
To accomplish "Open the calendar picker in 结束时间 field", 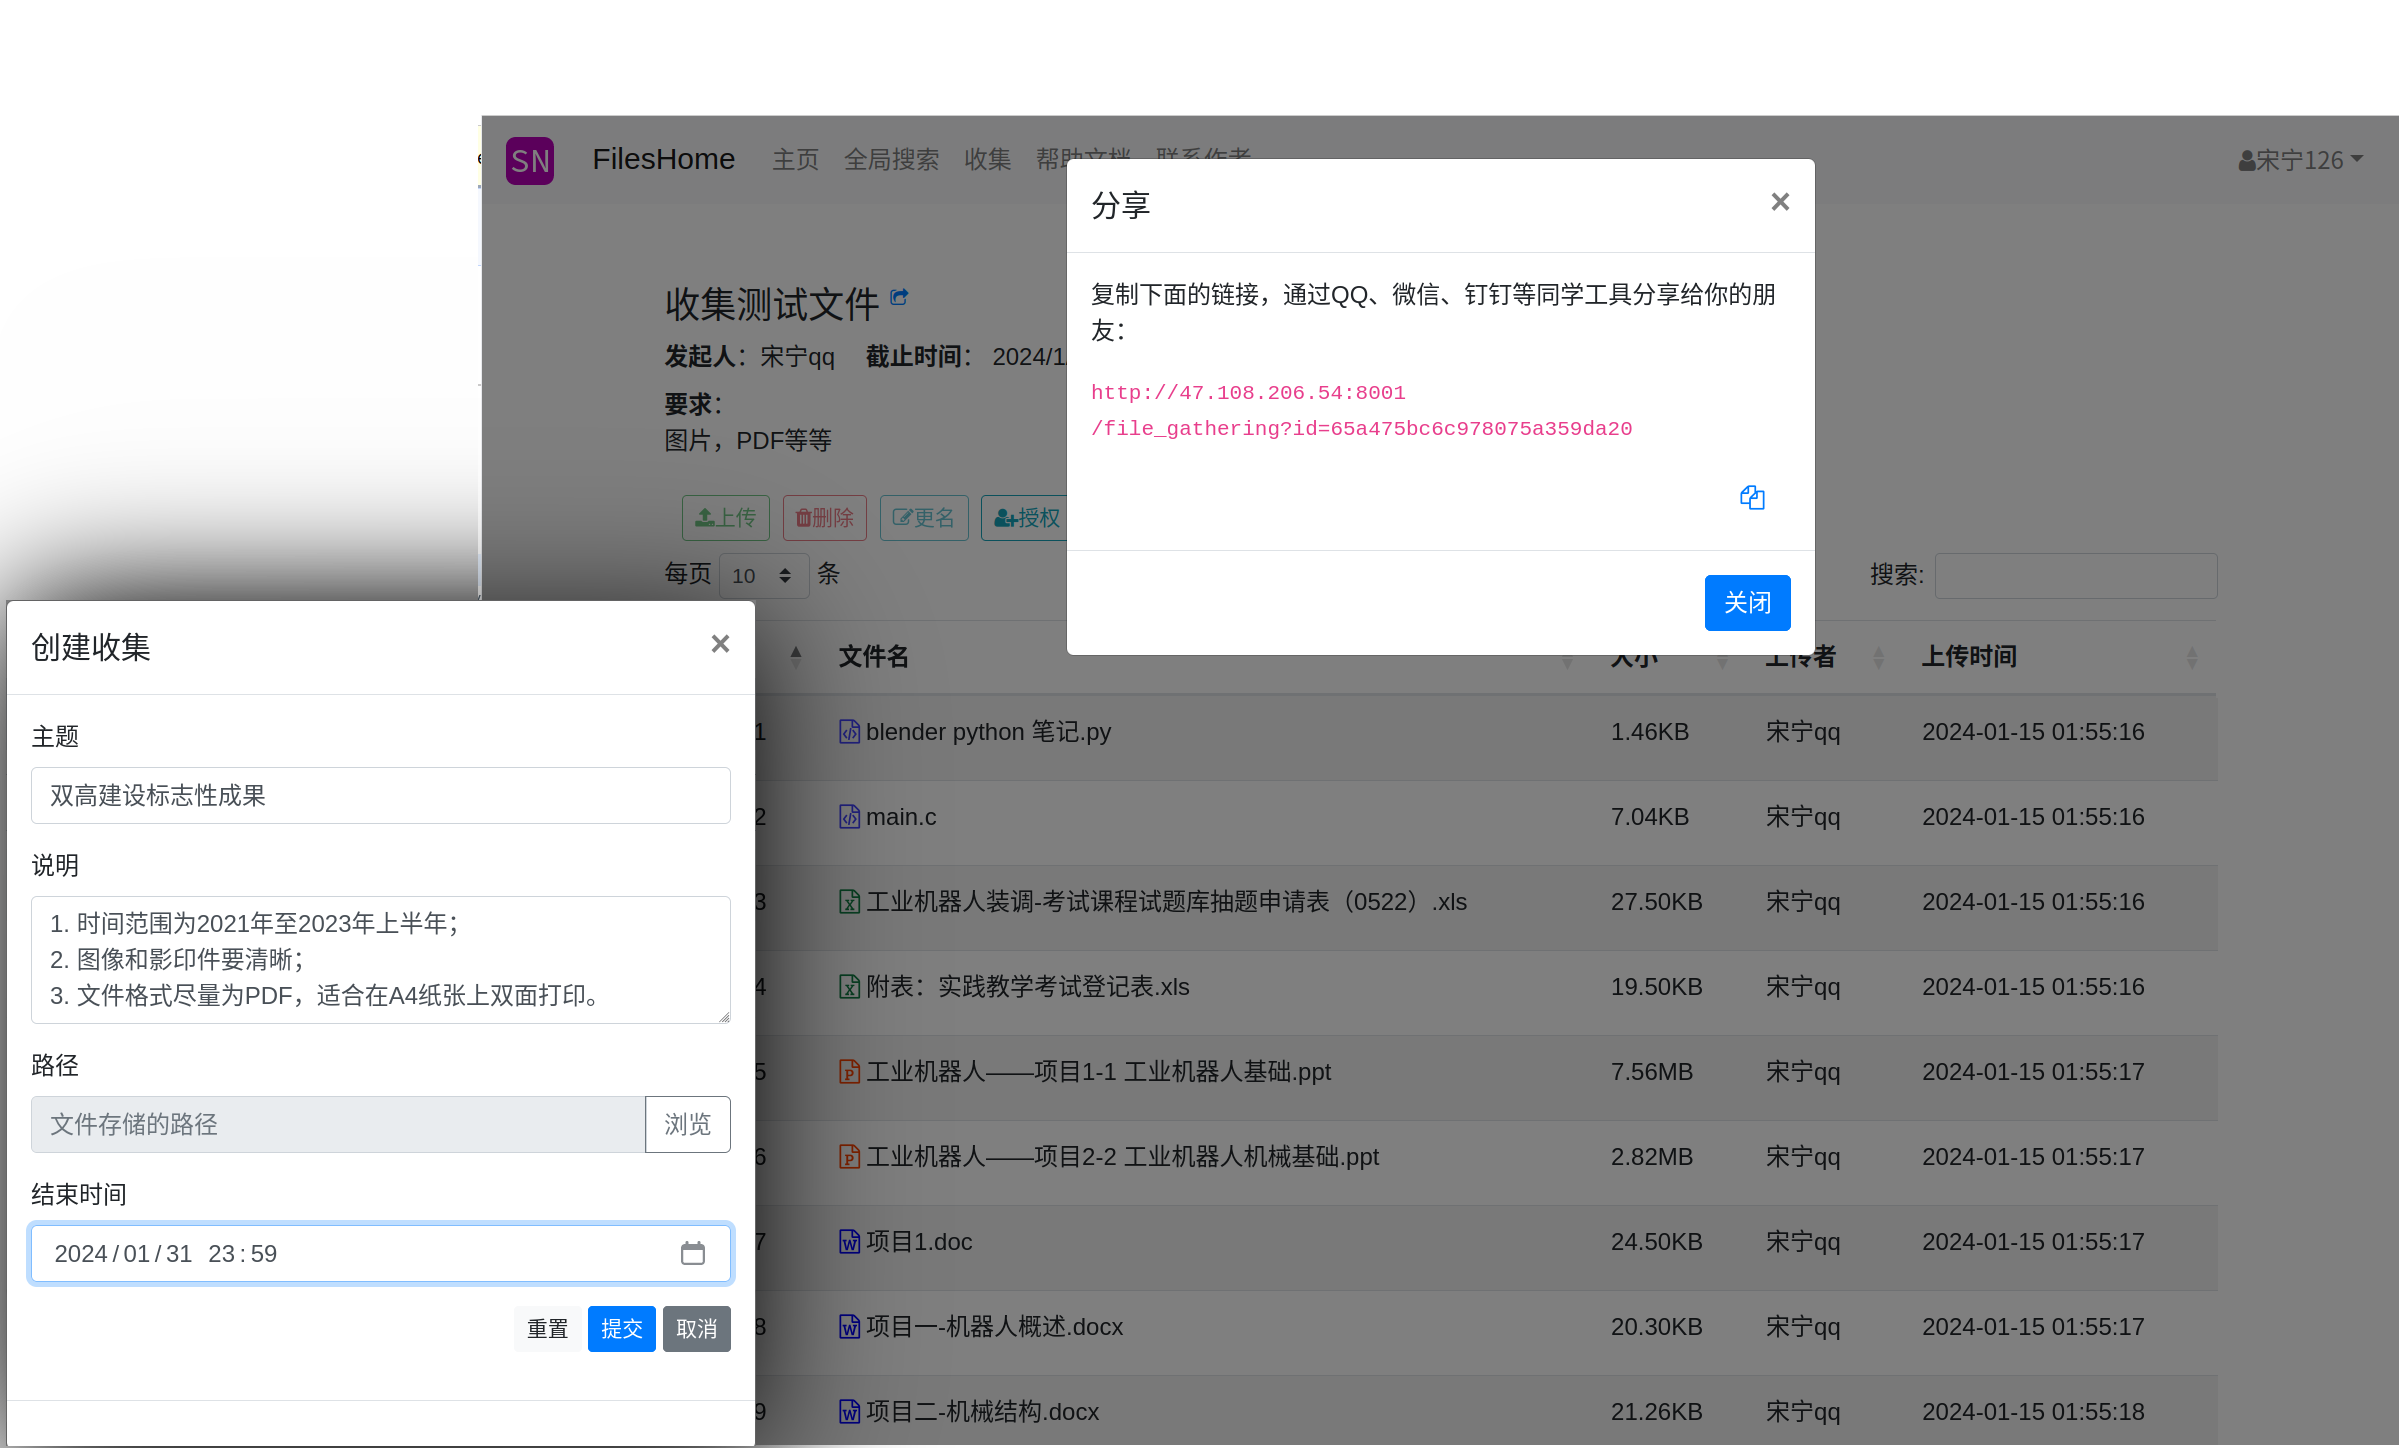I will pyautogui.click(x=692, y=1253).
